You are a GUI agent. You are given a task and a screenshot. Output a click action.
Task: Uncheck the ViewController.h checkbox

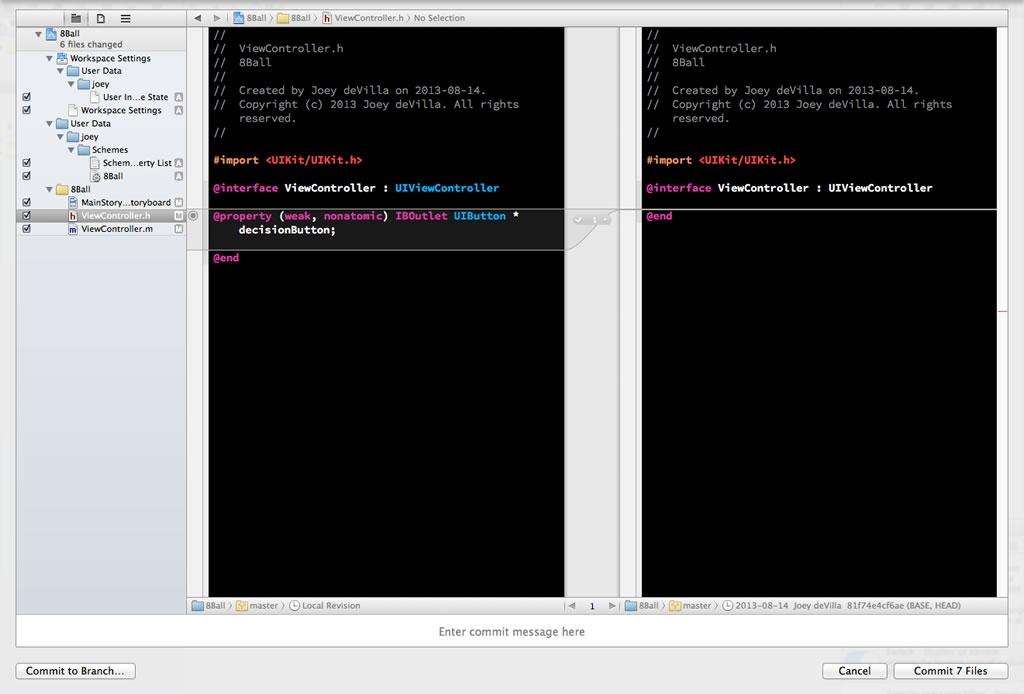[x=27, y=215]
